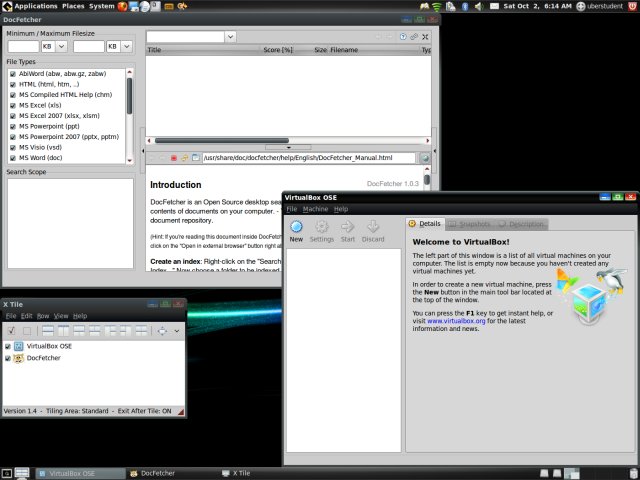Toggle MS Powerpoint (ppt) checkbox
Image resolution: width=640 pixels, height=480 pixels.
(13, 127)
